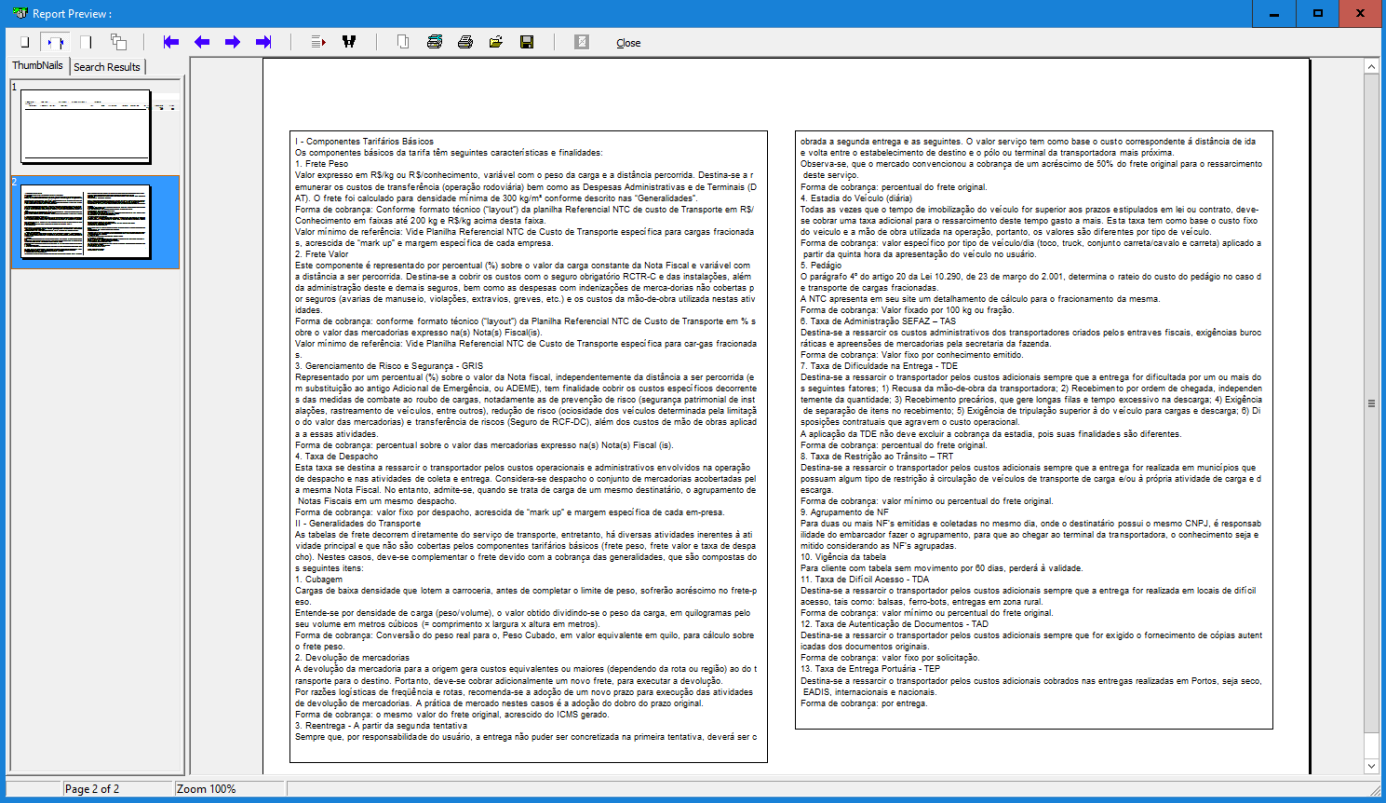The height and width of the screenshot is (803, 1386).
Task: Click the multiple pages view icon
Action: (x=118, y=42)
